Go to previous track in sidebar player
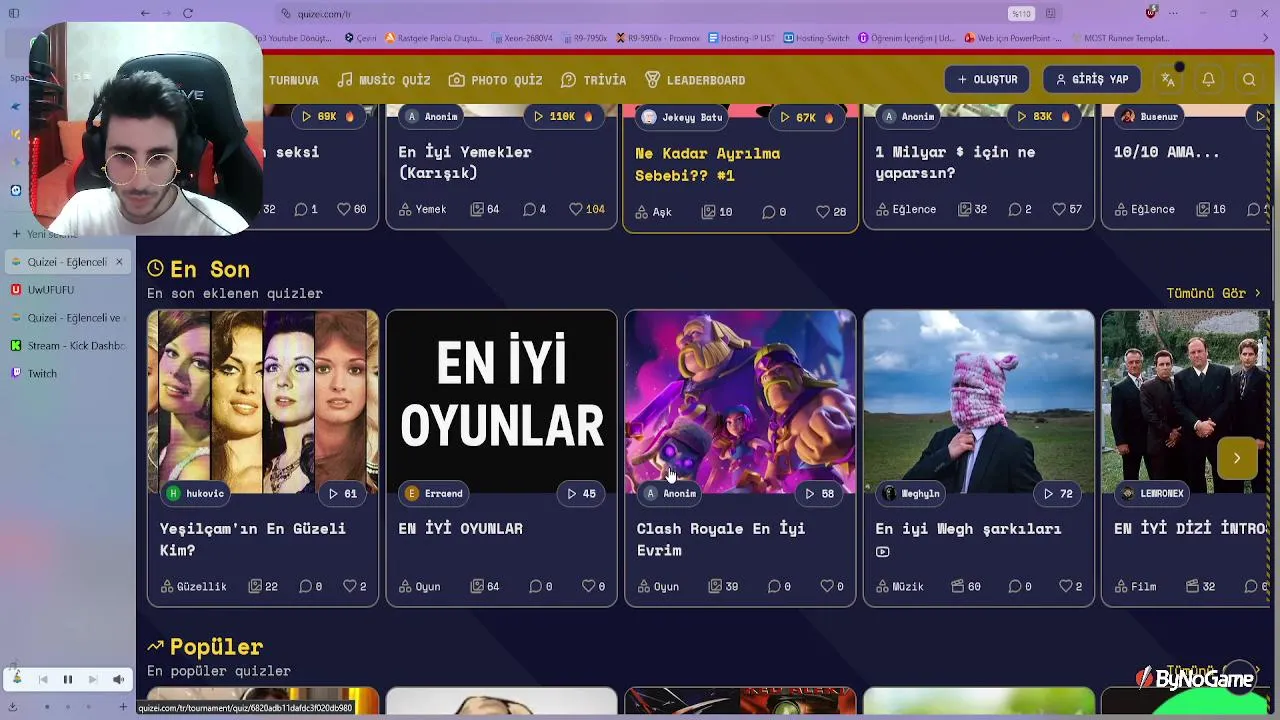This screenshot has width=1280, height=720. point(43,680)
